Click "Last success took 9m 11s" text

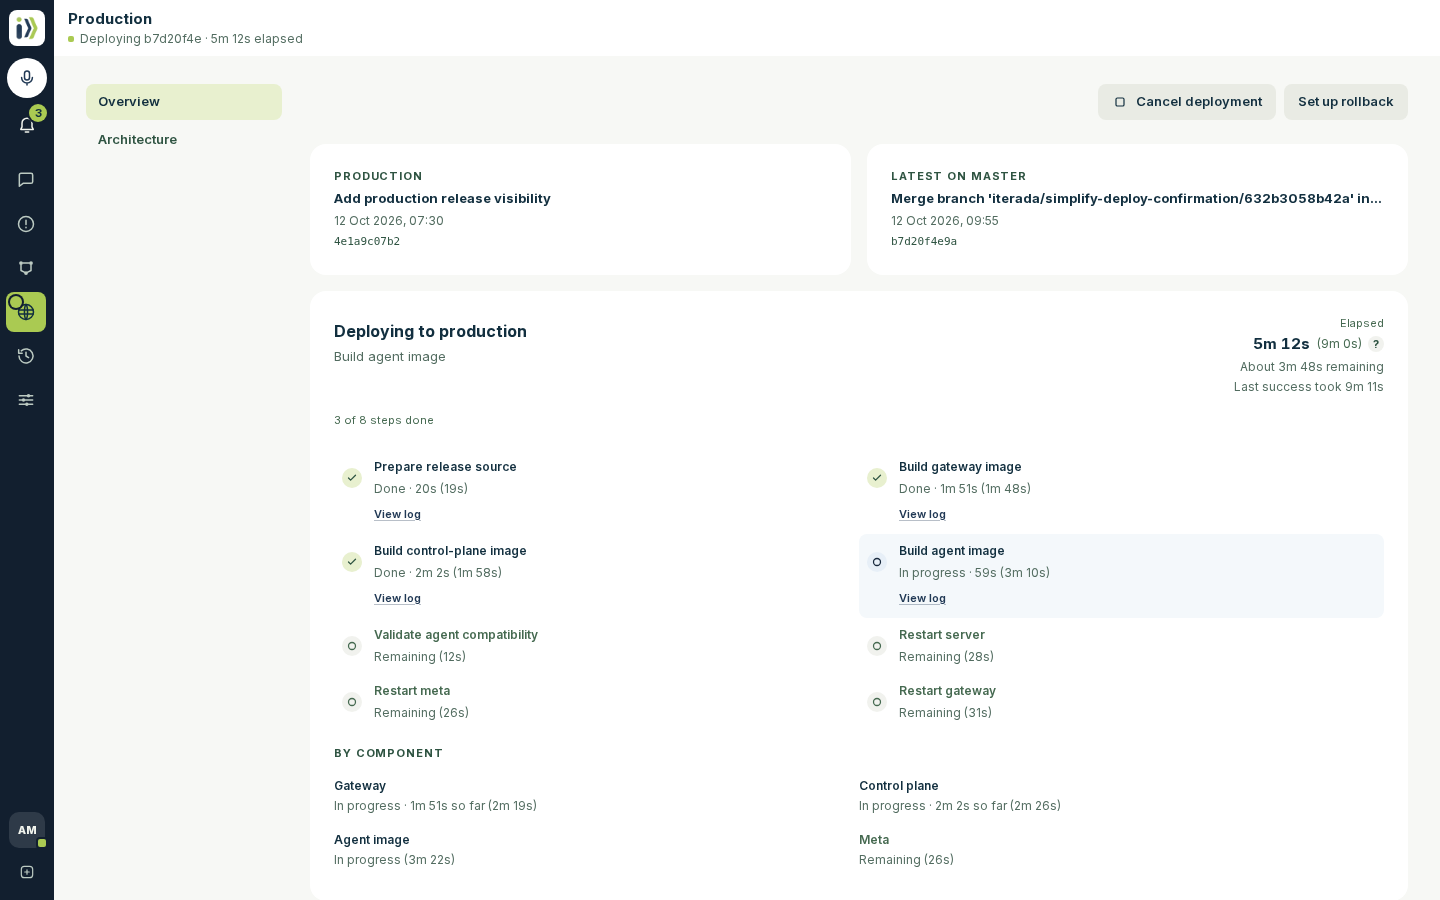1309,387
